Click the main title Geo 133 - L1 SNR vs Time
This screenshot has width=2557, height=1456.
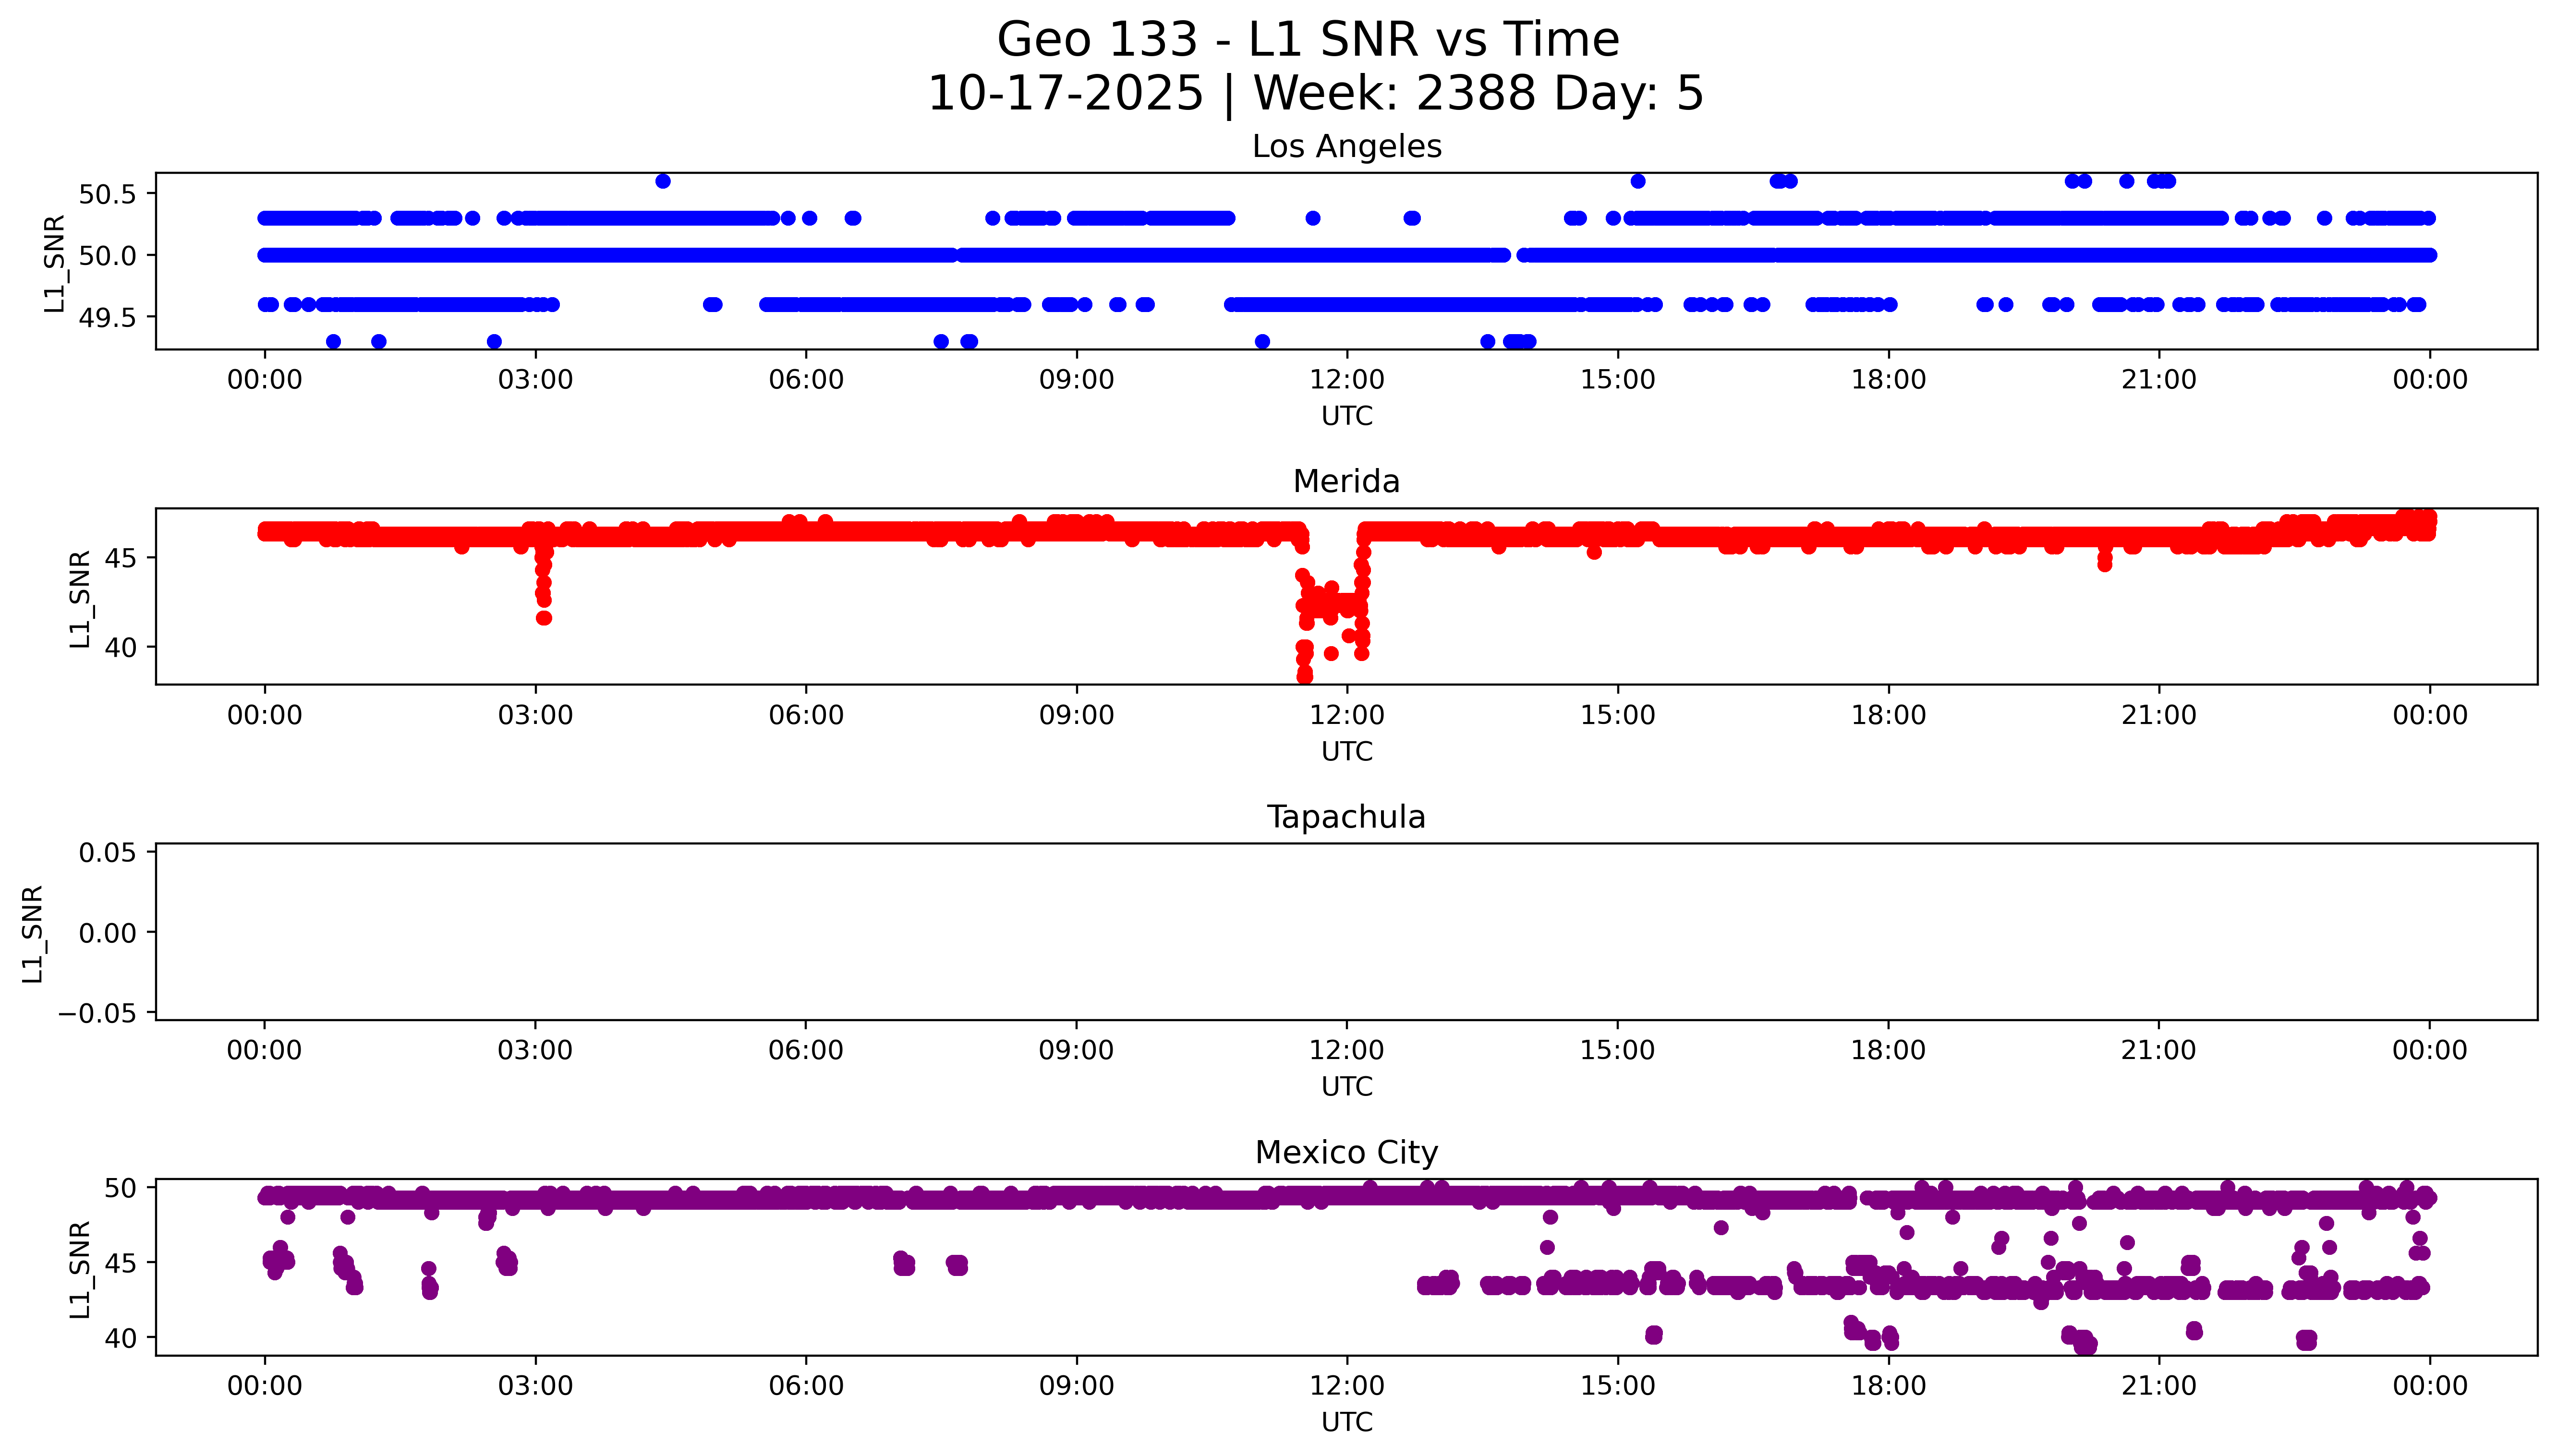(x=1308, y=40)
